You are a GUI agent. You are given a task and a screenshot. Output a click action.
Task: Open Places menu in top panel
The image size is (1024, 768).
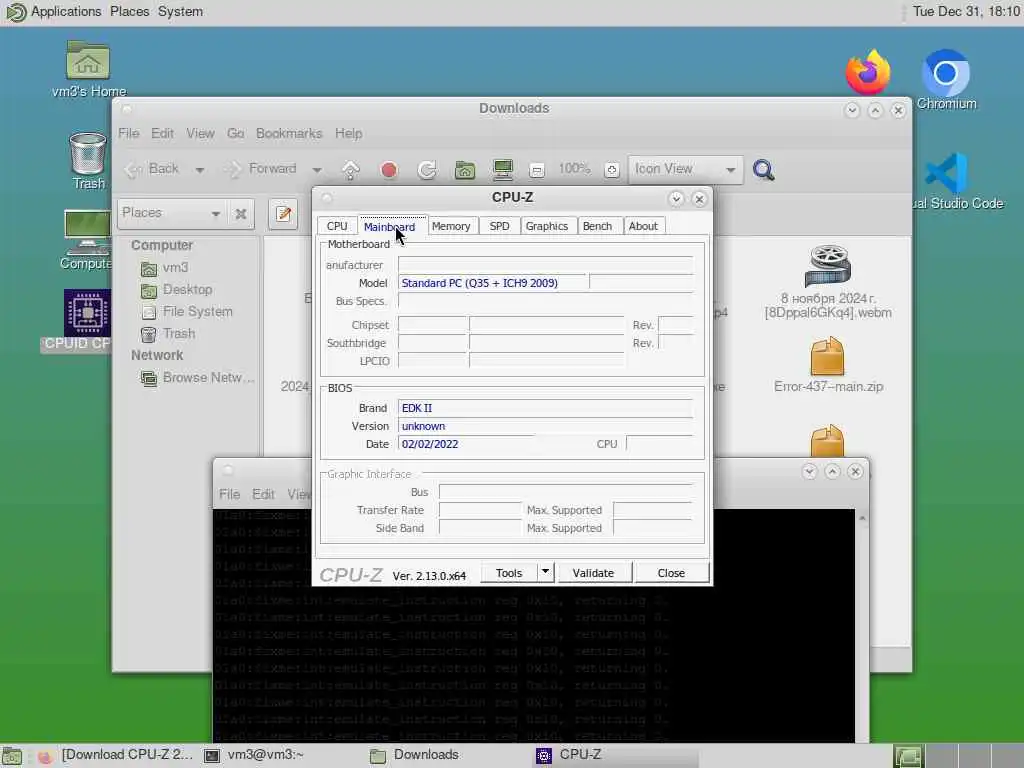pos(129,12)
